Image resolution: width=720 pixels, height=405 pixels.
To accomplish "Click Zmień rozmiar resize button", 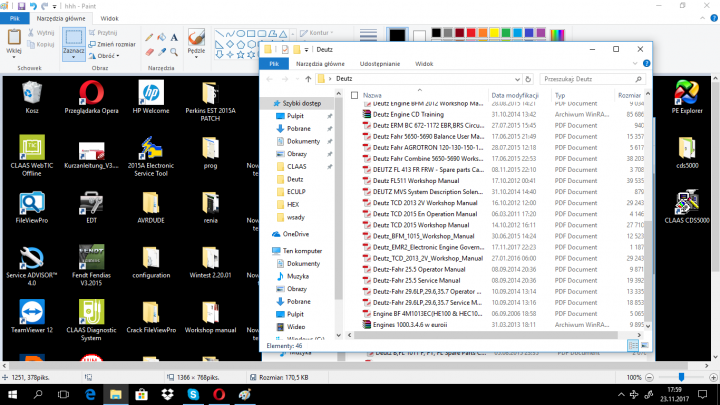I will point(113,44).
